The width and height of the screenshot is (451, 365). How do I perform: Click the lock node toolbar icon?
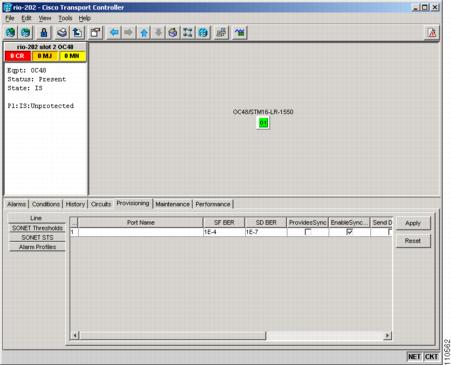click(44, 33)
